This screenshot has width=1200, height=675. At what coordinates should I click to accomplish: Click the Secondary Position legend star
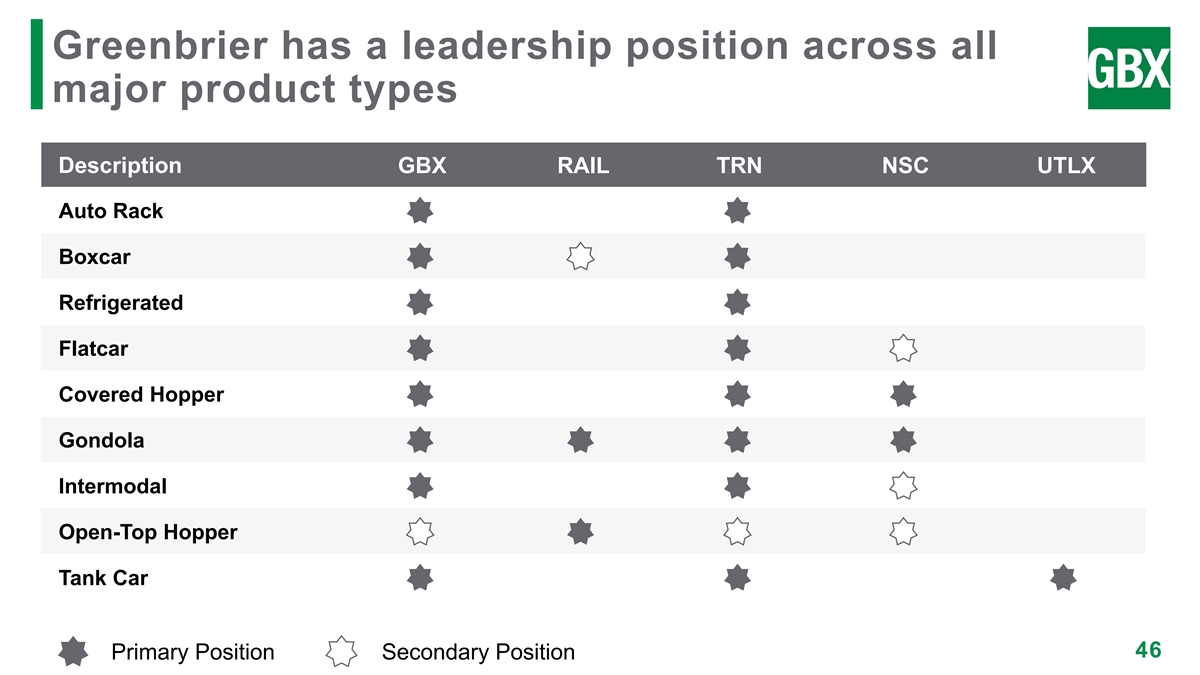point(342,652)
